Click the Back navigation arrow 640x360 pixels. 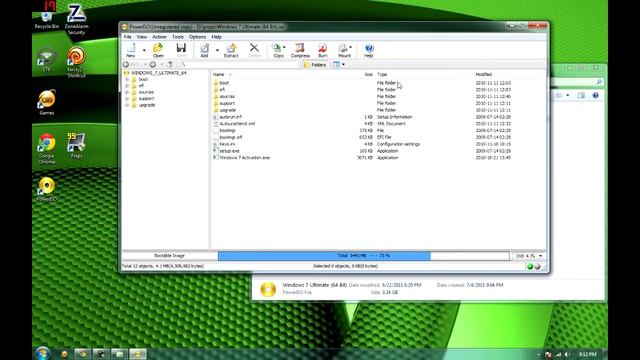click(x=126, y=64)
